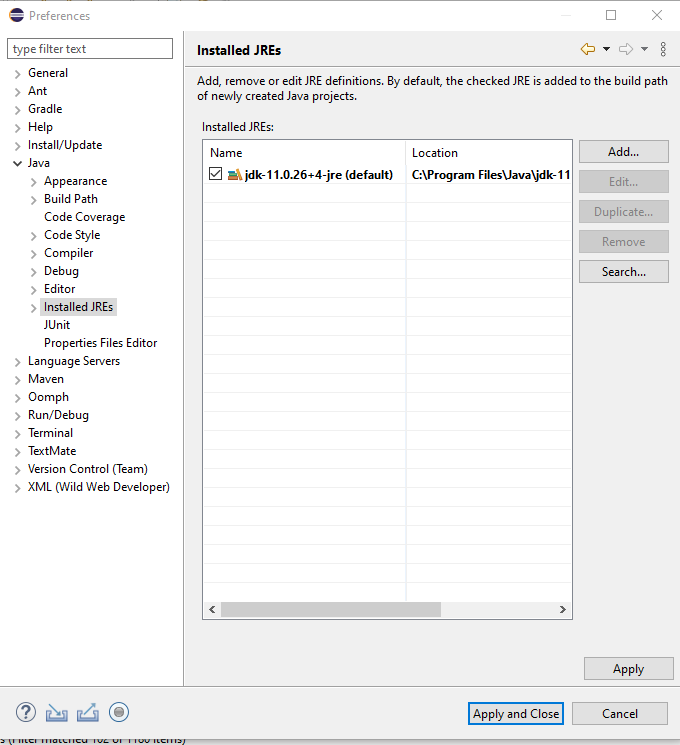Expand the Ant category chevron
The image size is (680, 745).
click(18, 92)
